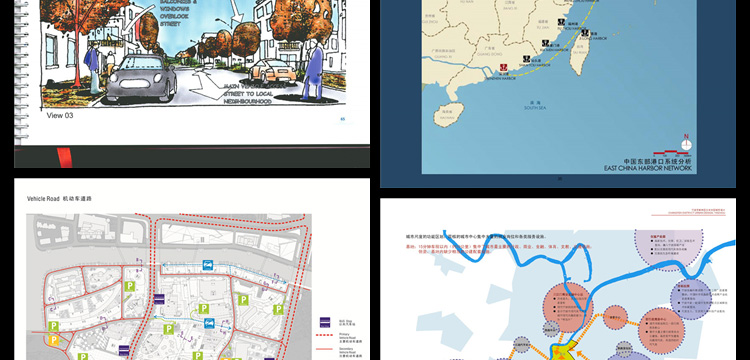Screen dimensions: 750x360
Task: Click the South Sea label on the map
Action: click(x=535, y=108)
